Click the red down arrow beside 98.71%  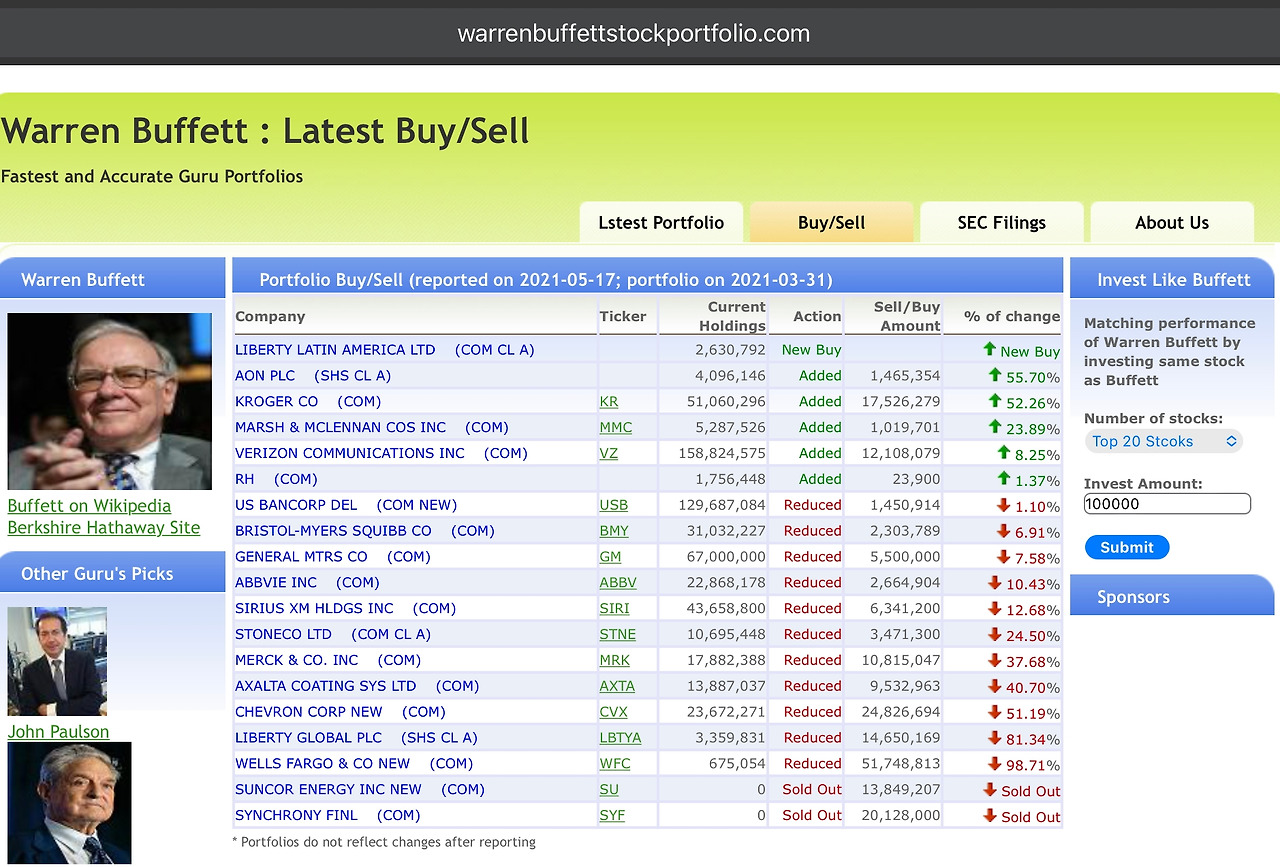coord(994,765)
